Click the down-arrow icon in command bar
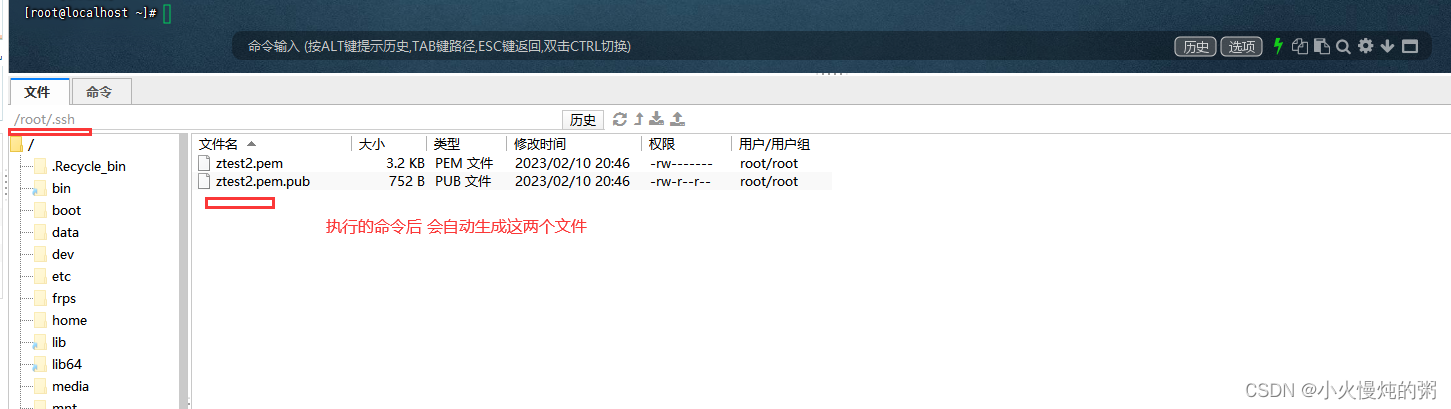 point(1387,46)
